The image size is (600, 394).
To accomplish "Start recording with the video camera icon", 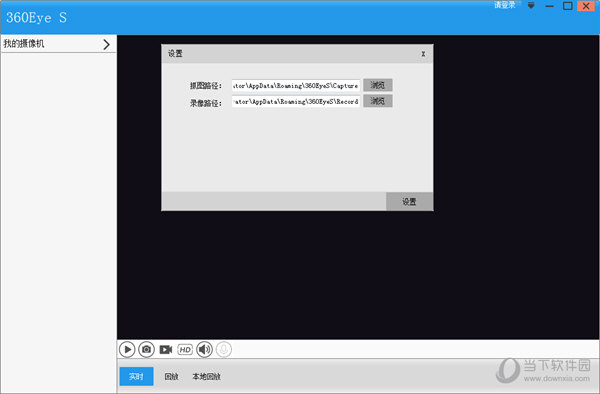I will 166,350.
